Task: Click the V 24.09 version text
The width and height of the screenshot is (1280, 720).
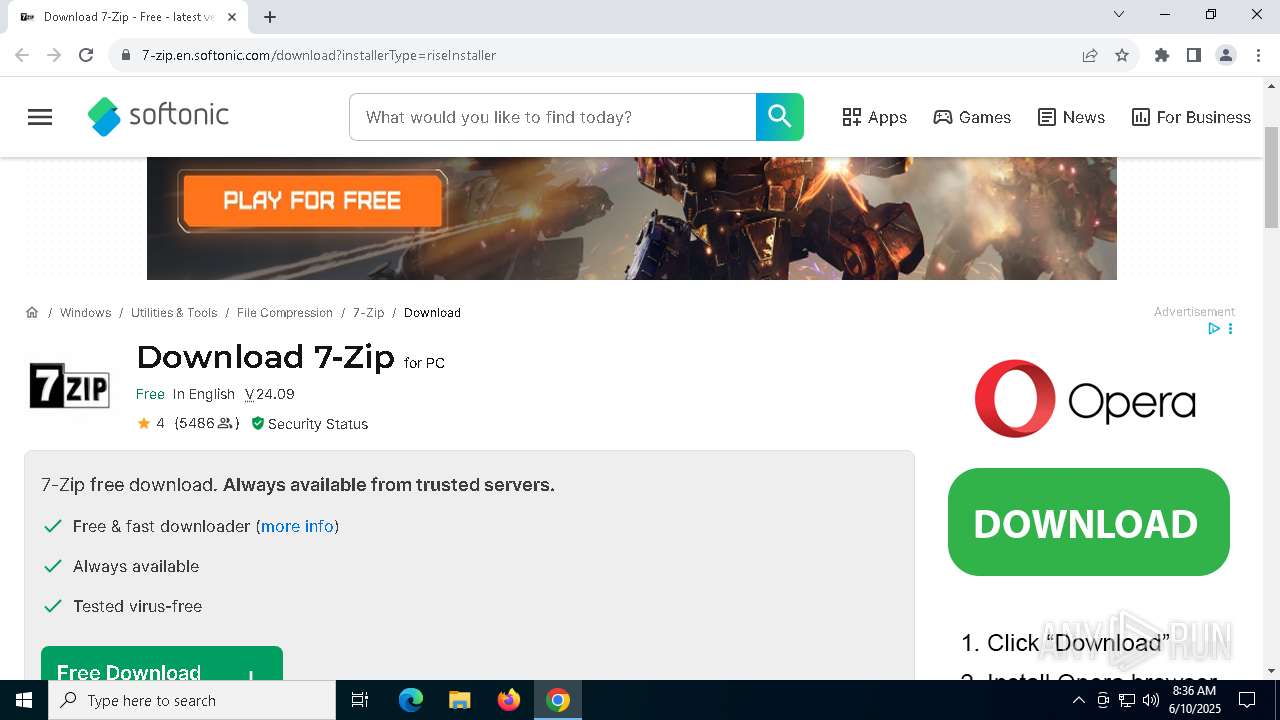Action: (x=270, y=394)
